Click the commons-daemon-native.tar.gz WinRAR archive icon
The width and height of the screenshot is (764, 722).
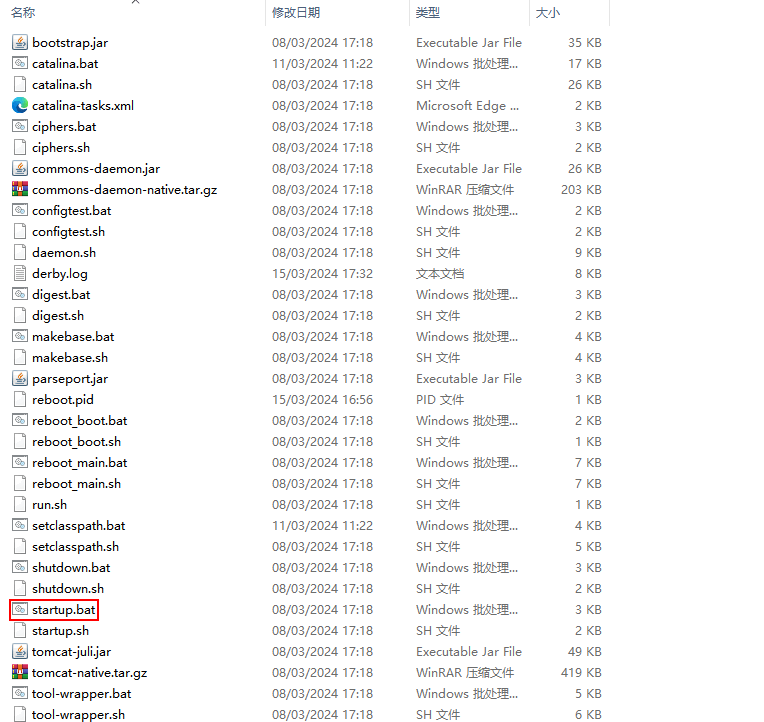(x=20, y=189)
